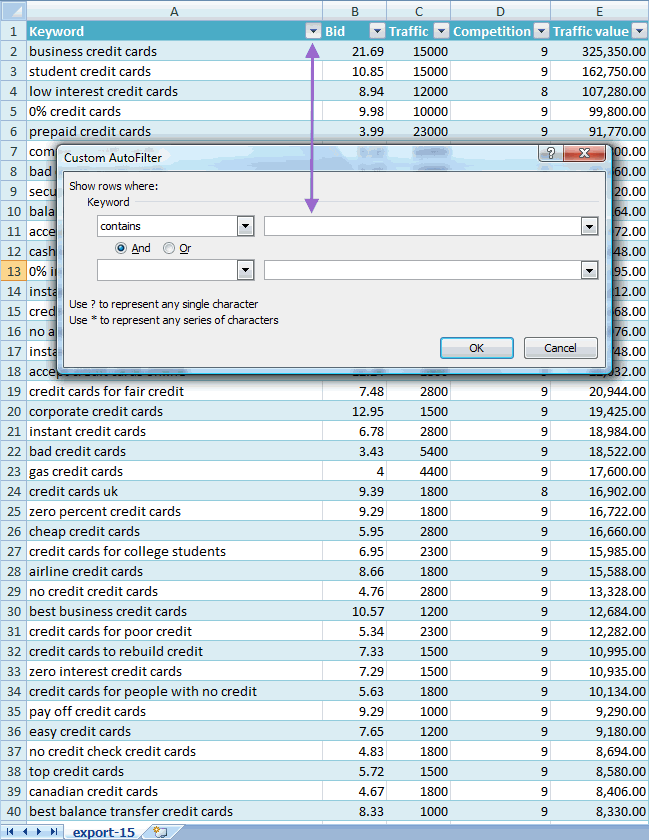Click cell 'credit cards uk'

pyautogui.click(x=174, y=491)
